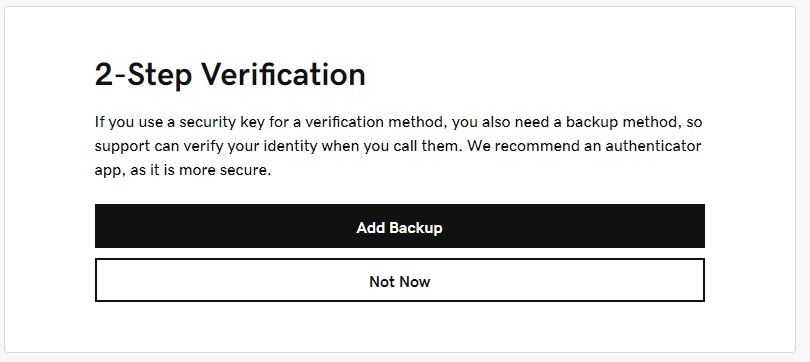The width and height of the screenshot is (810, 362).
Task: Click the empty white card area below the buttons
Action: (x=399, y=326)
